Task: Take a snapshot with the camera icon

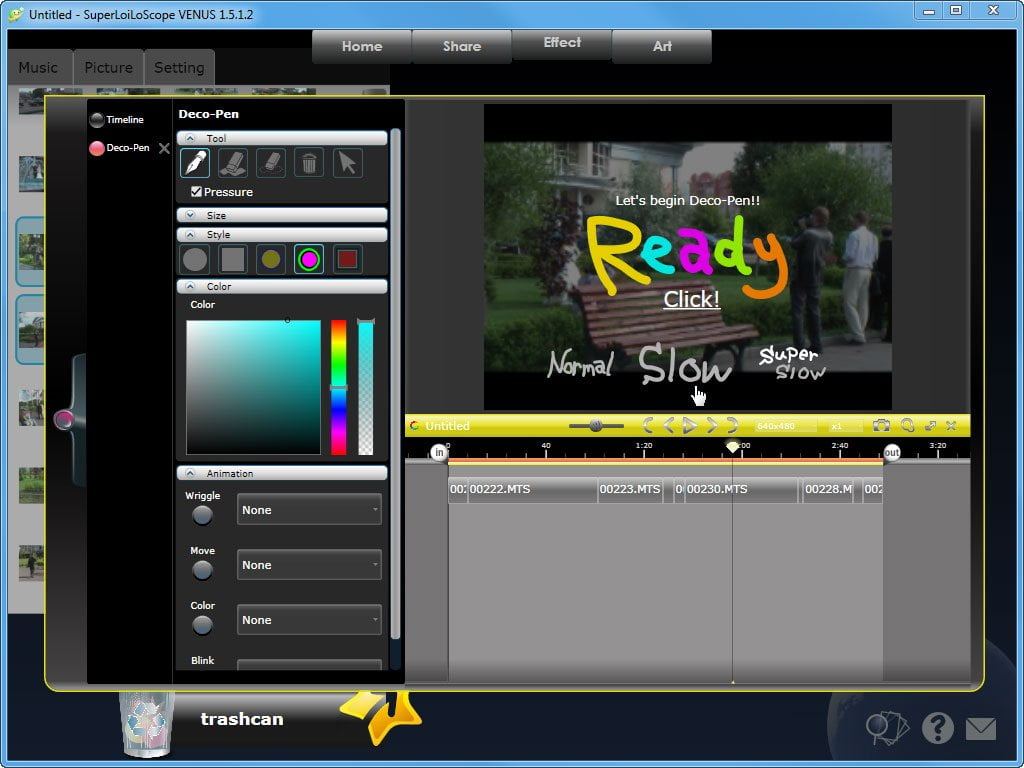Action: tap(881, 426)
